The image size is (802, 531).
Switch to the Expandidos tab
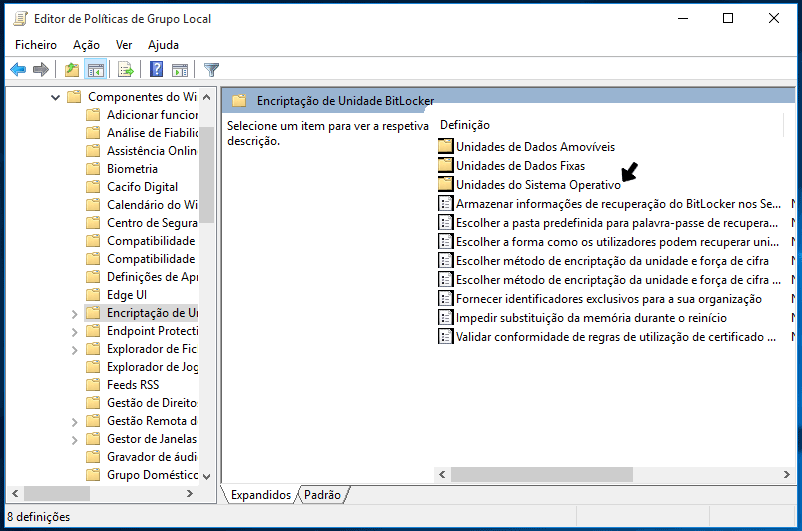[260, 495]
